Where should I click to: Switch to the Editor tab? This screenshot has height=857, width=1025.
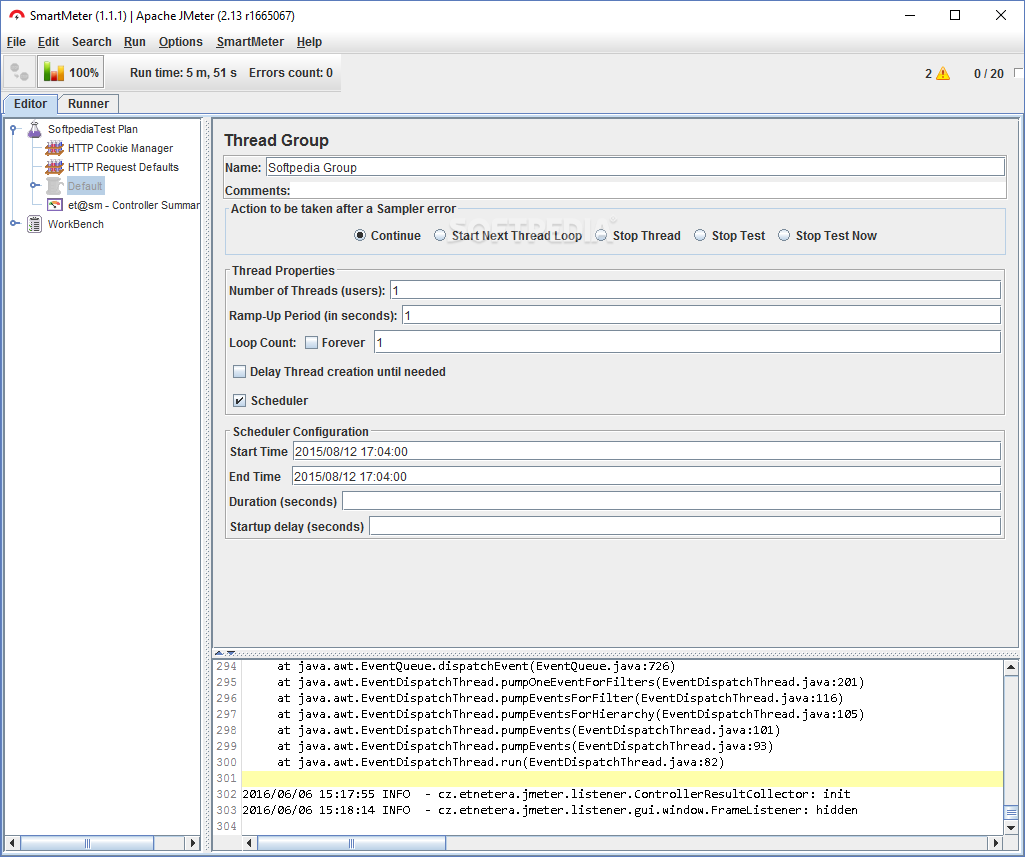pyautogui.click(x=30, y=103)
